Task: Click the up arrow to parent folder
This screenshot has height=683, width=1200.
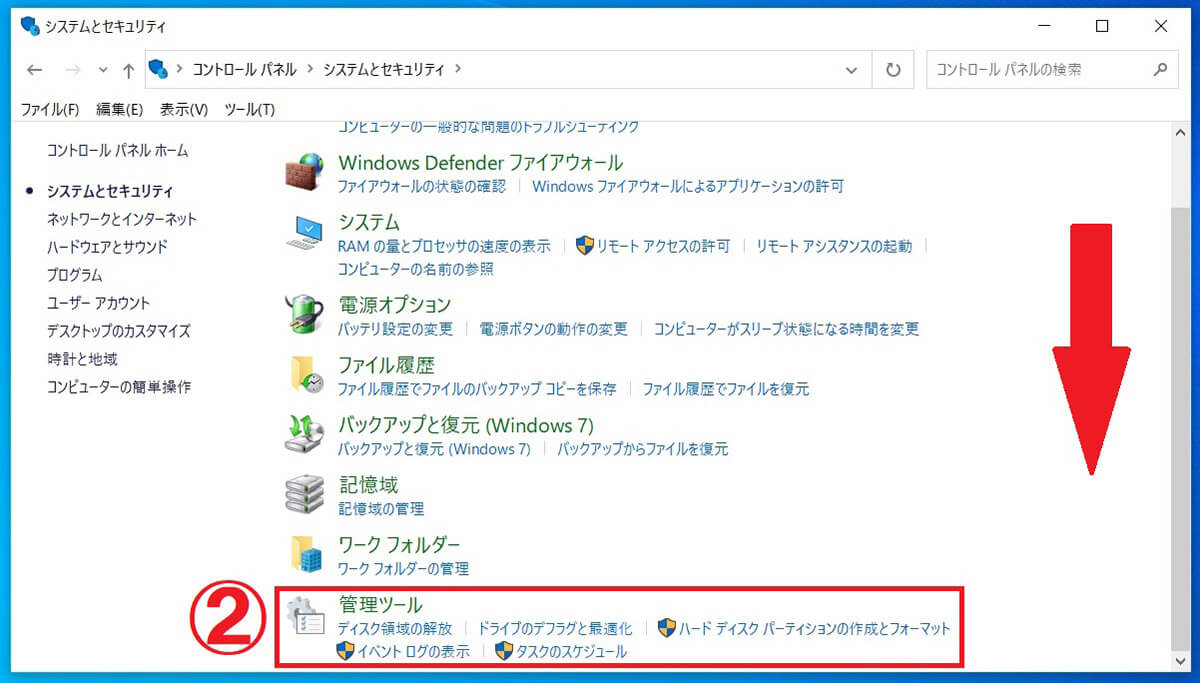Action: tap(128, 70)
